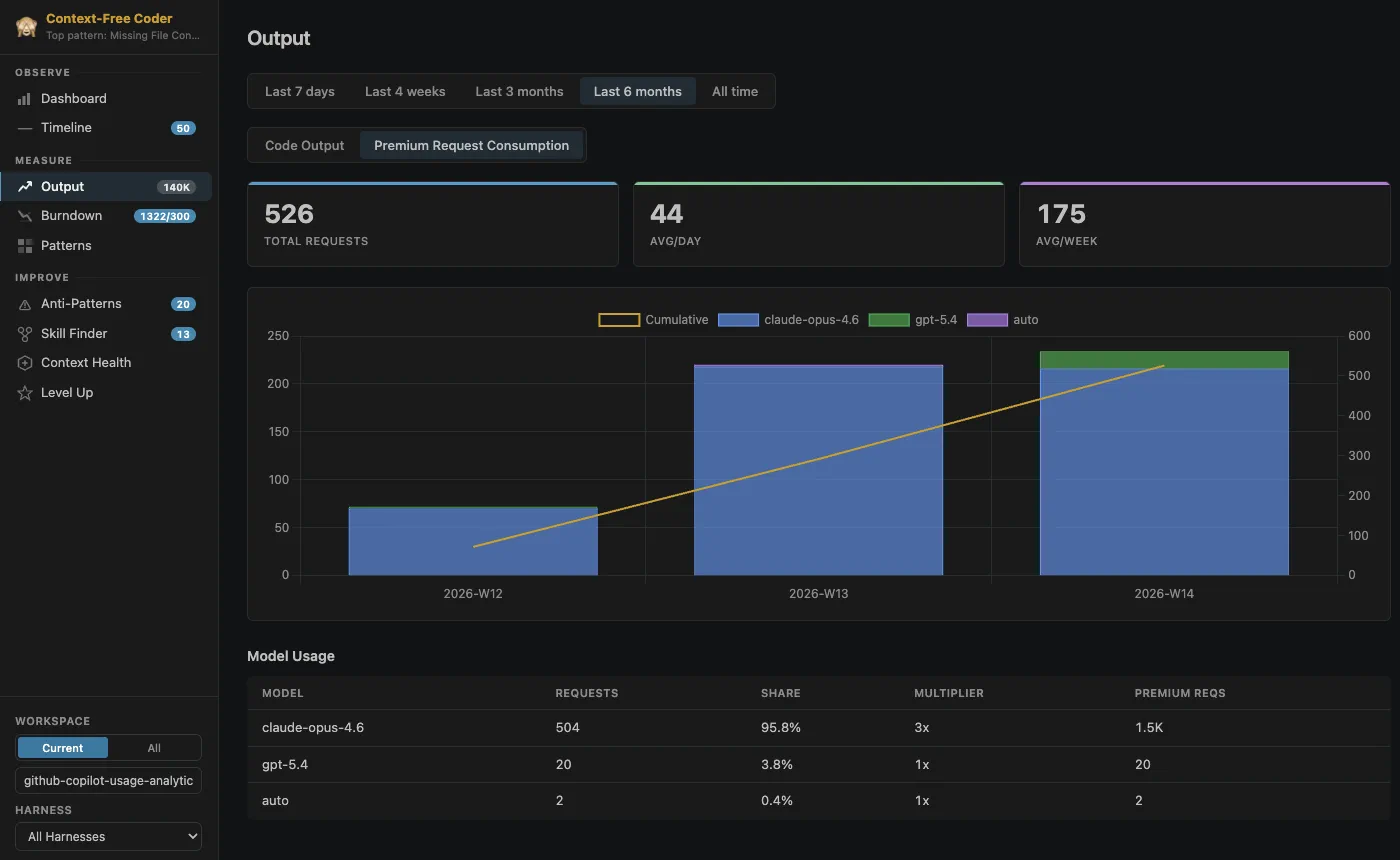Click the Dashboard bar-chart icon
Image resolution: width=1400 pixels, height=860 pixels.
[x=25, y=99]
